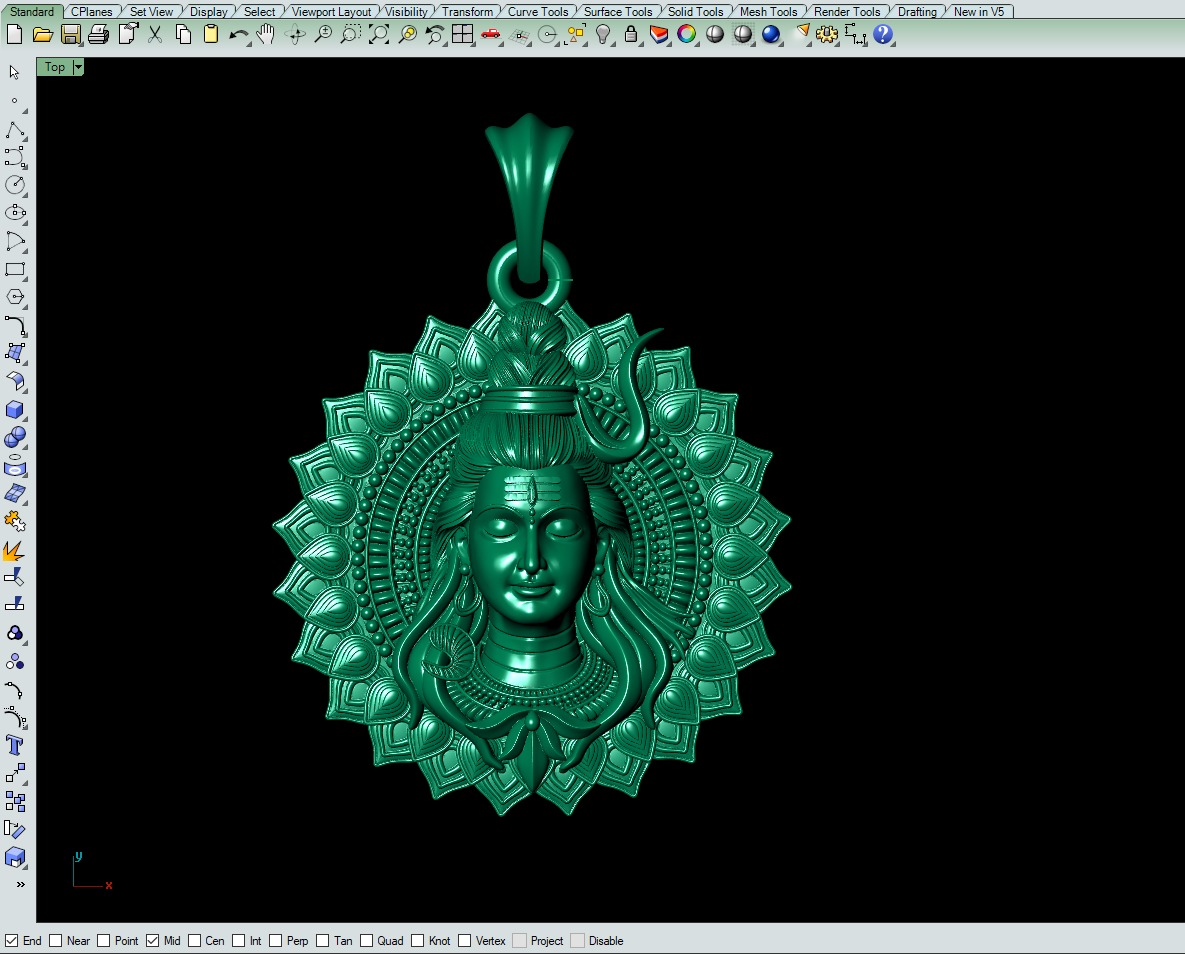Select the Polyline tool in sidebar

(15, 130)
